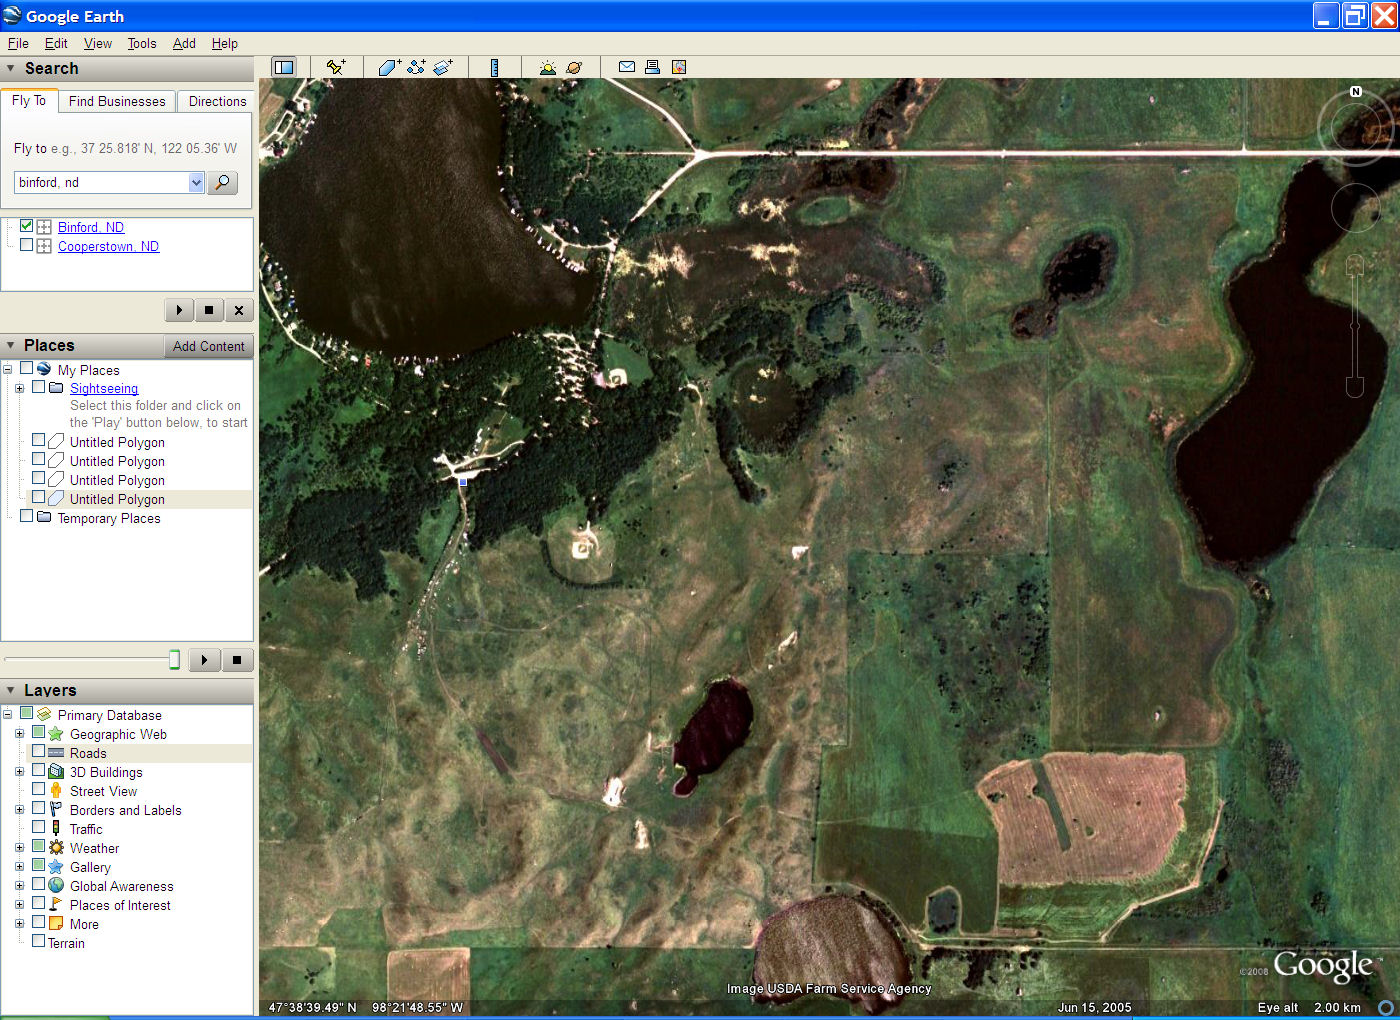Screen dimensions: 1400x1020
Task: Click the Gallery star icon
Action: coord(56,867)
